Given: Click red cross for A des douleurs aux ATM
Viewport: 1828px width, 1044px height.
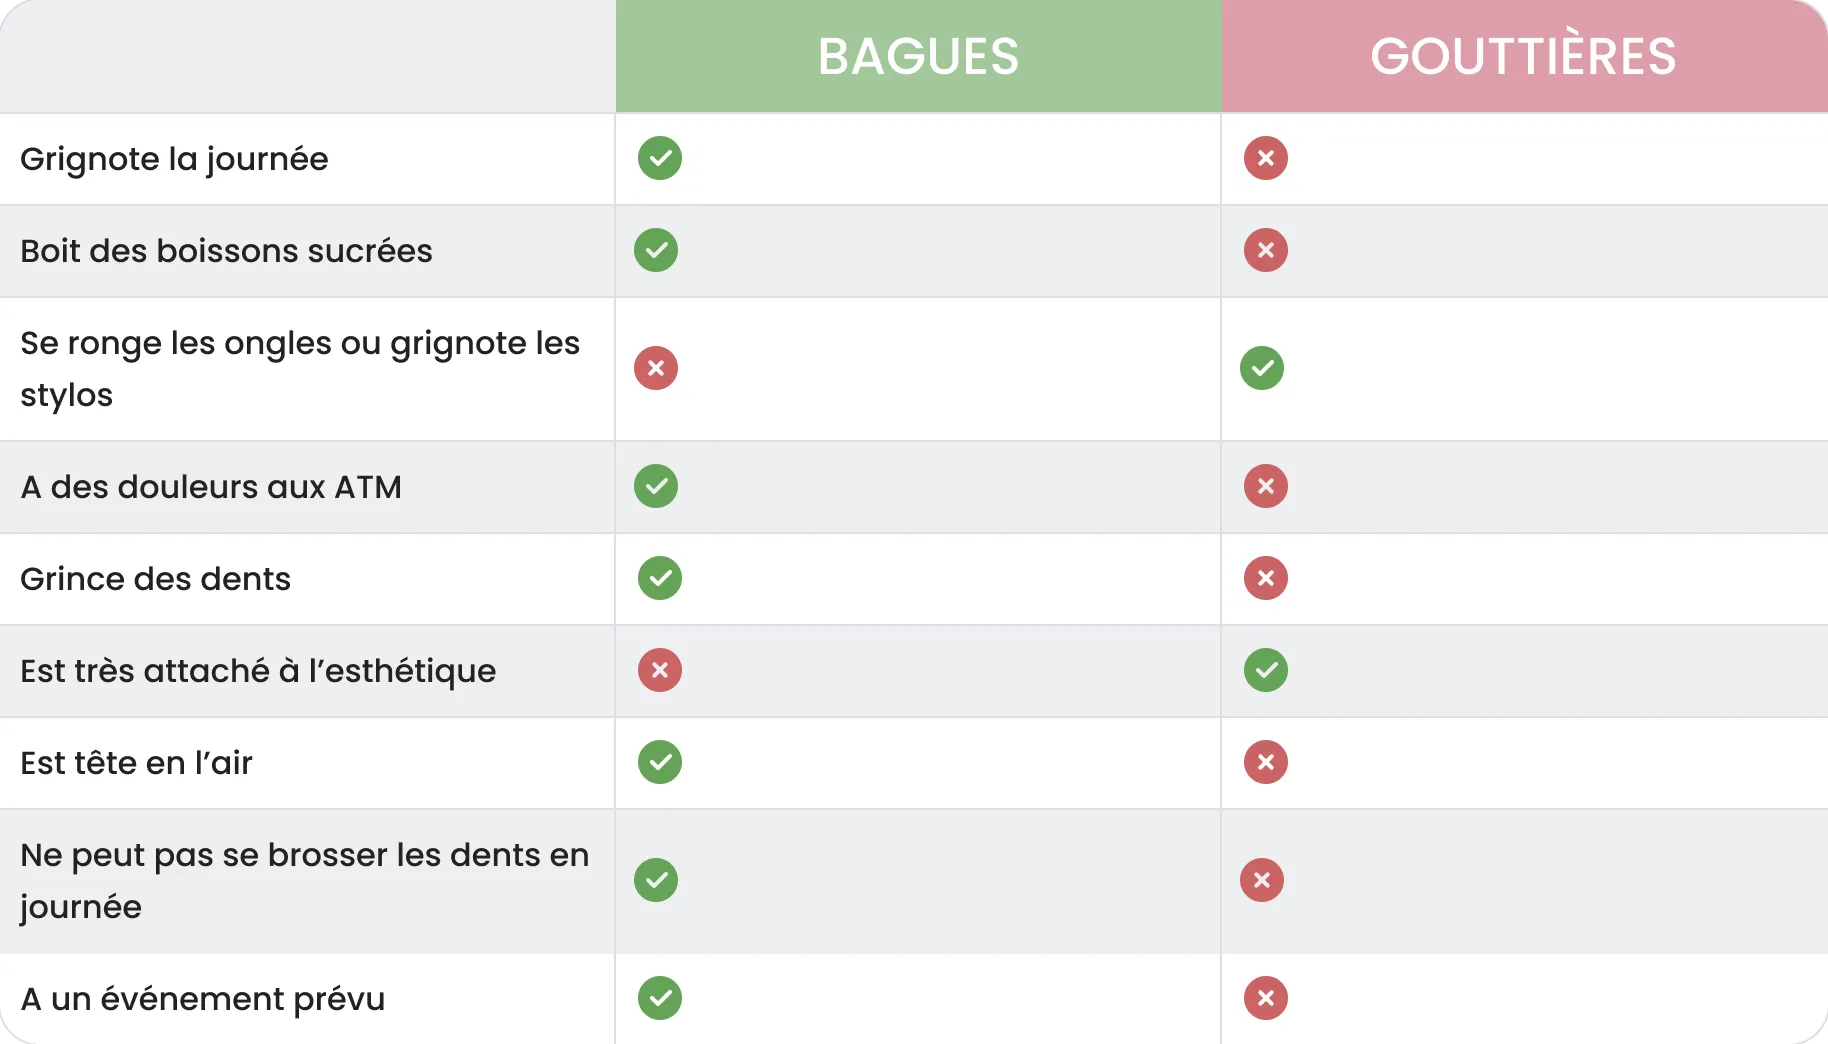Looking at the screenshot, I should click(x=1265, y=486).
